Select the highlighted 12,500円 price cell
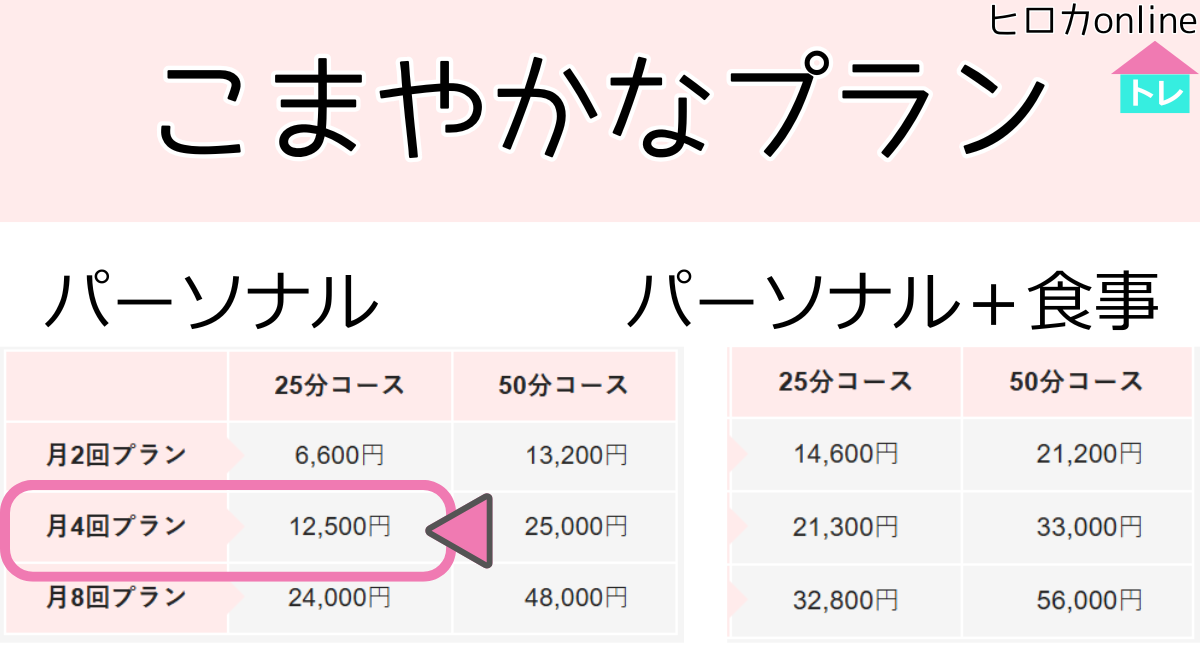This screenshot has height=656, width=1200. coord(340,527)
